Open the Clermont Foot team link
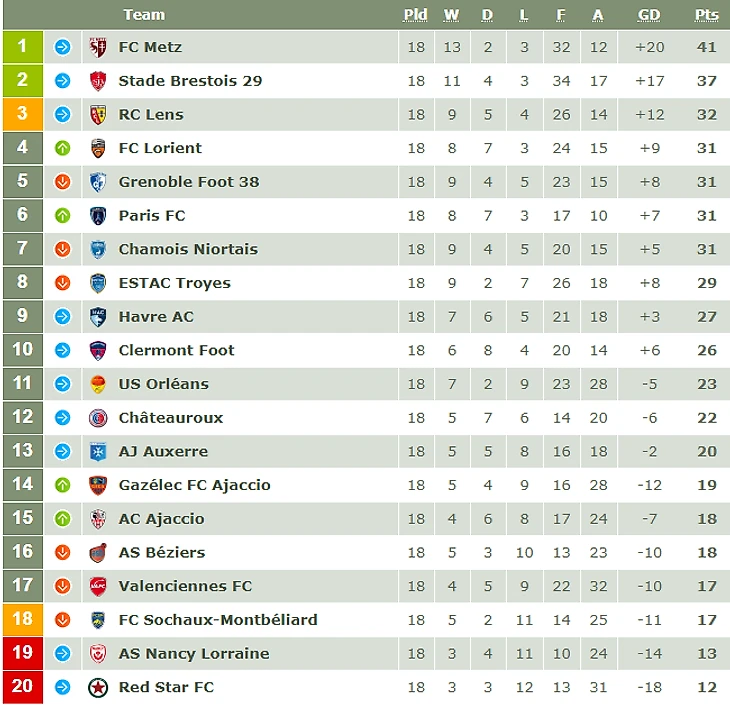 tap(176, 350)
